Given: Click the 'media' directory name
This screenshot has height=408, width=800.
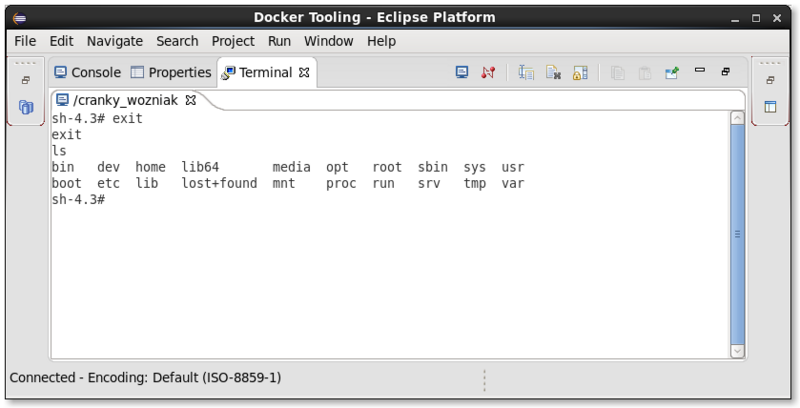Looking at the screenshot, I should point(291,167).
